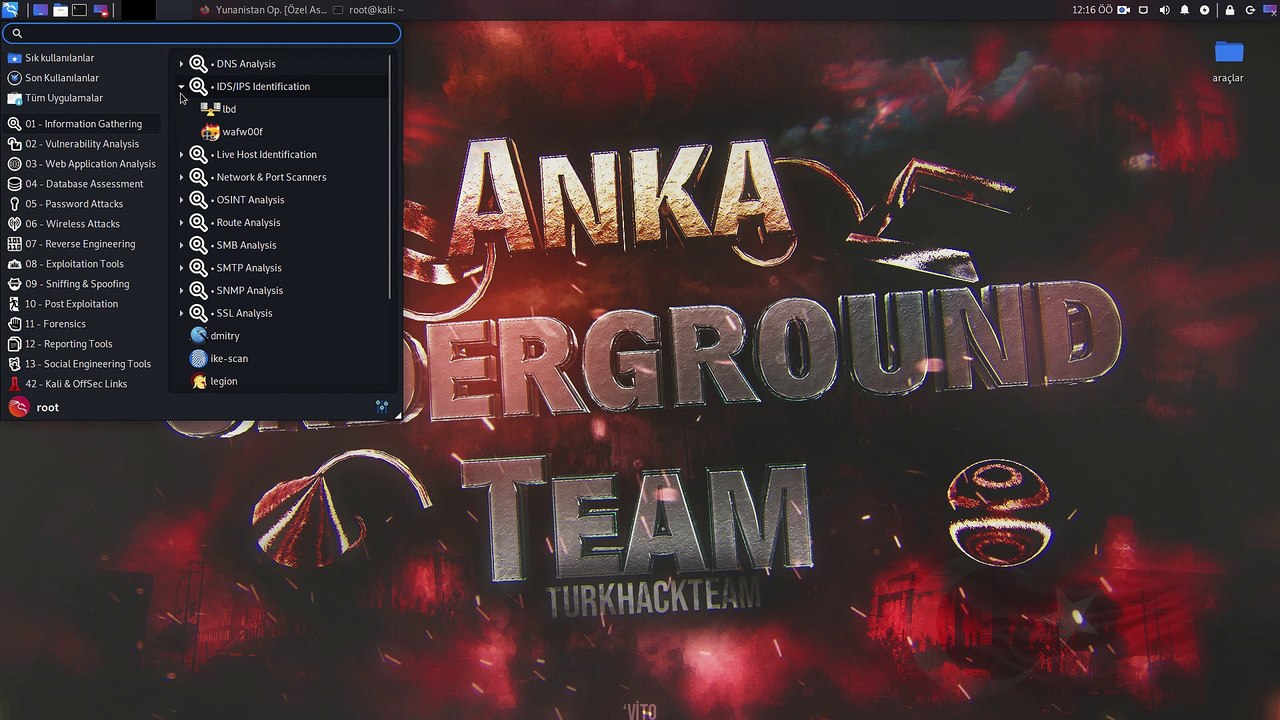Click the power manager tray icon

(1205, 10)
